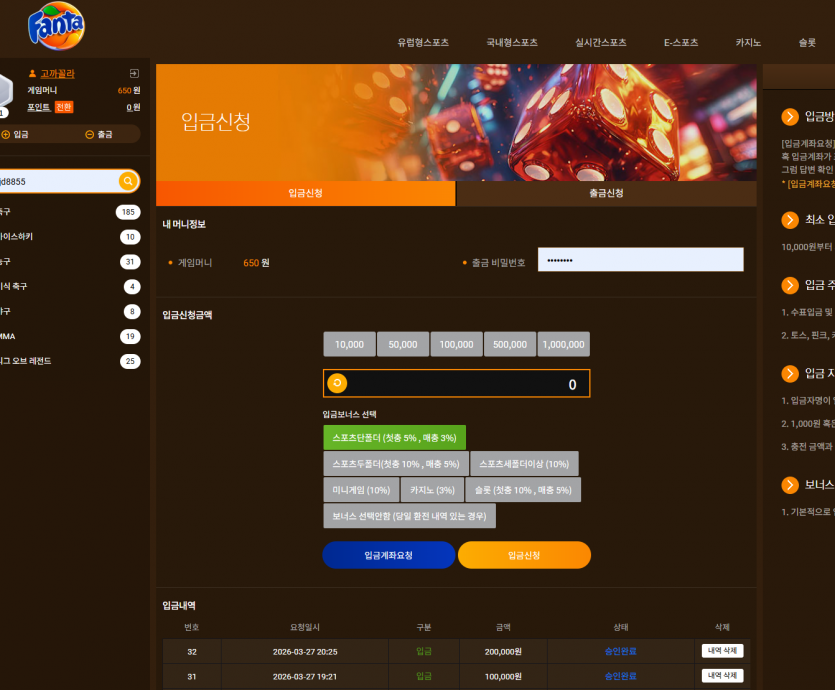The width and height of the screenshot is (835, 690).
Task: Click the minus 출금 icon in sidebar
Action: tap(89, 134)
